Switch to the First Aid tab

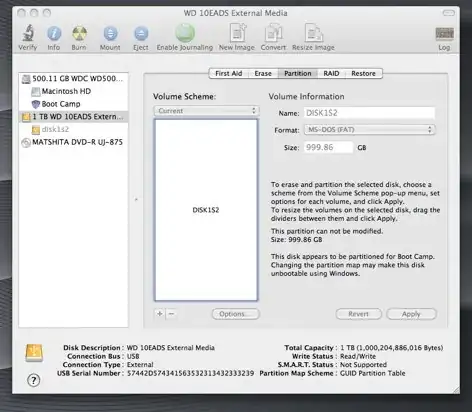click(x=229, y=73)
